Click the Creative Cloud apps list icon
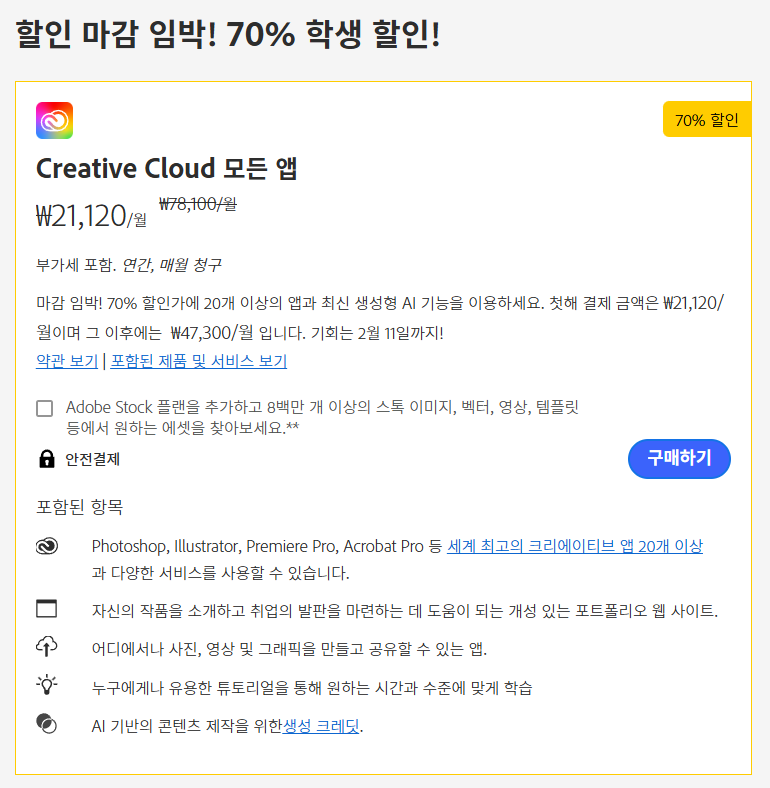This screenshot has width=770, height=788. click(x=46, y=546)
